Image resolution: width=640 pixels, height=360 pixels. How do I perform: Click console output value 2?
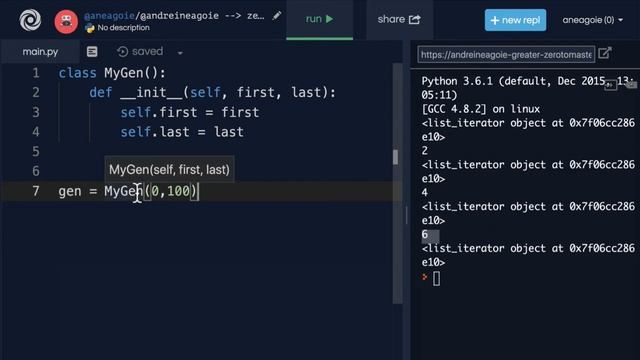click(425, 151)
